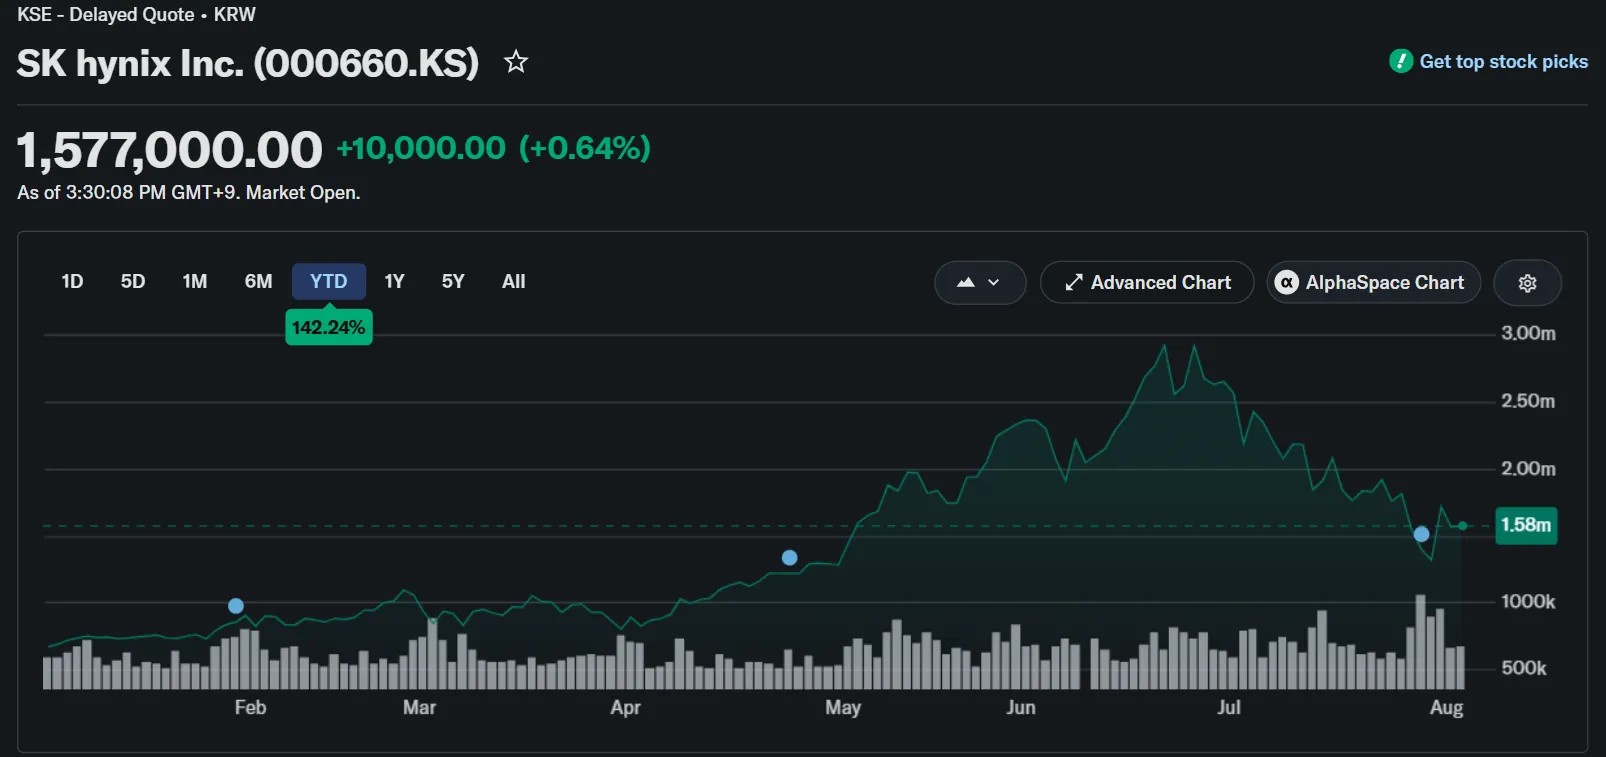The image size is (1606, 757).
Task: Click the SK hynix Inc. title
Action: [248, 63]
